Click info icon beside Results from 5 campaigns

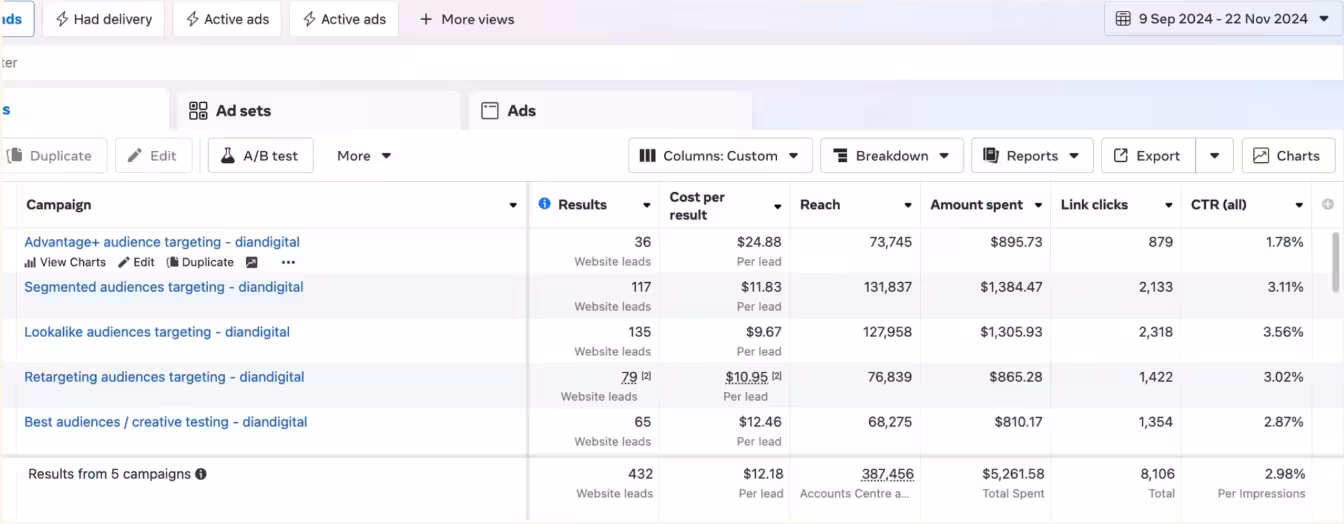coord(201,474)
